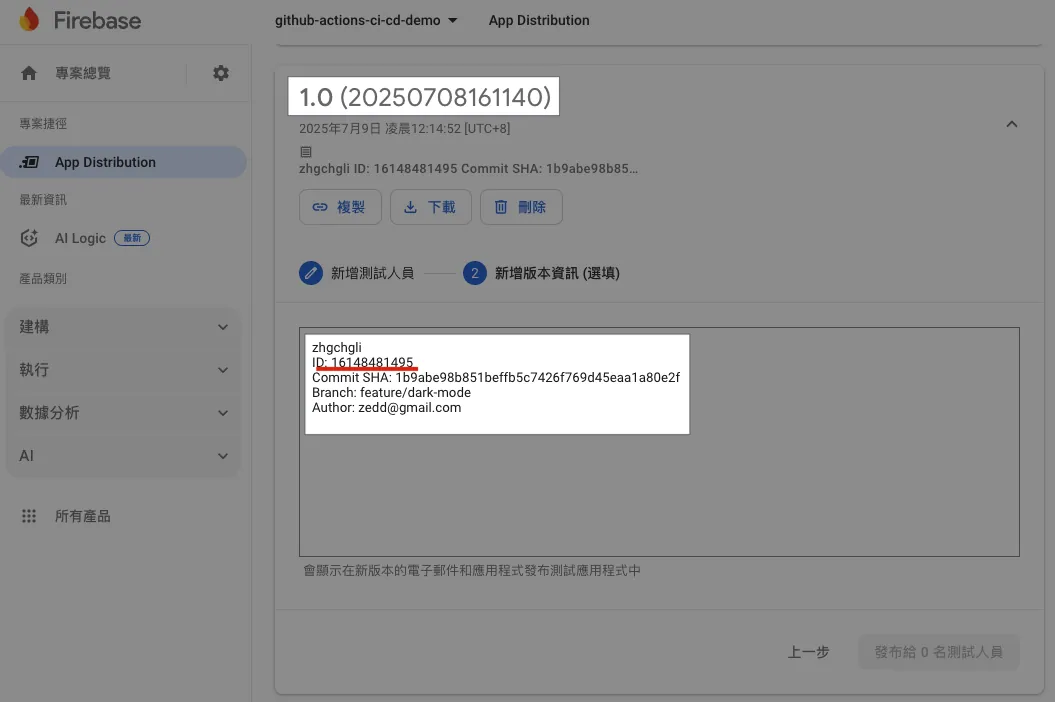Click the App Distribution sidebar icon
Screen dimensions: 1055x702
[x=30, y=162]
